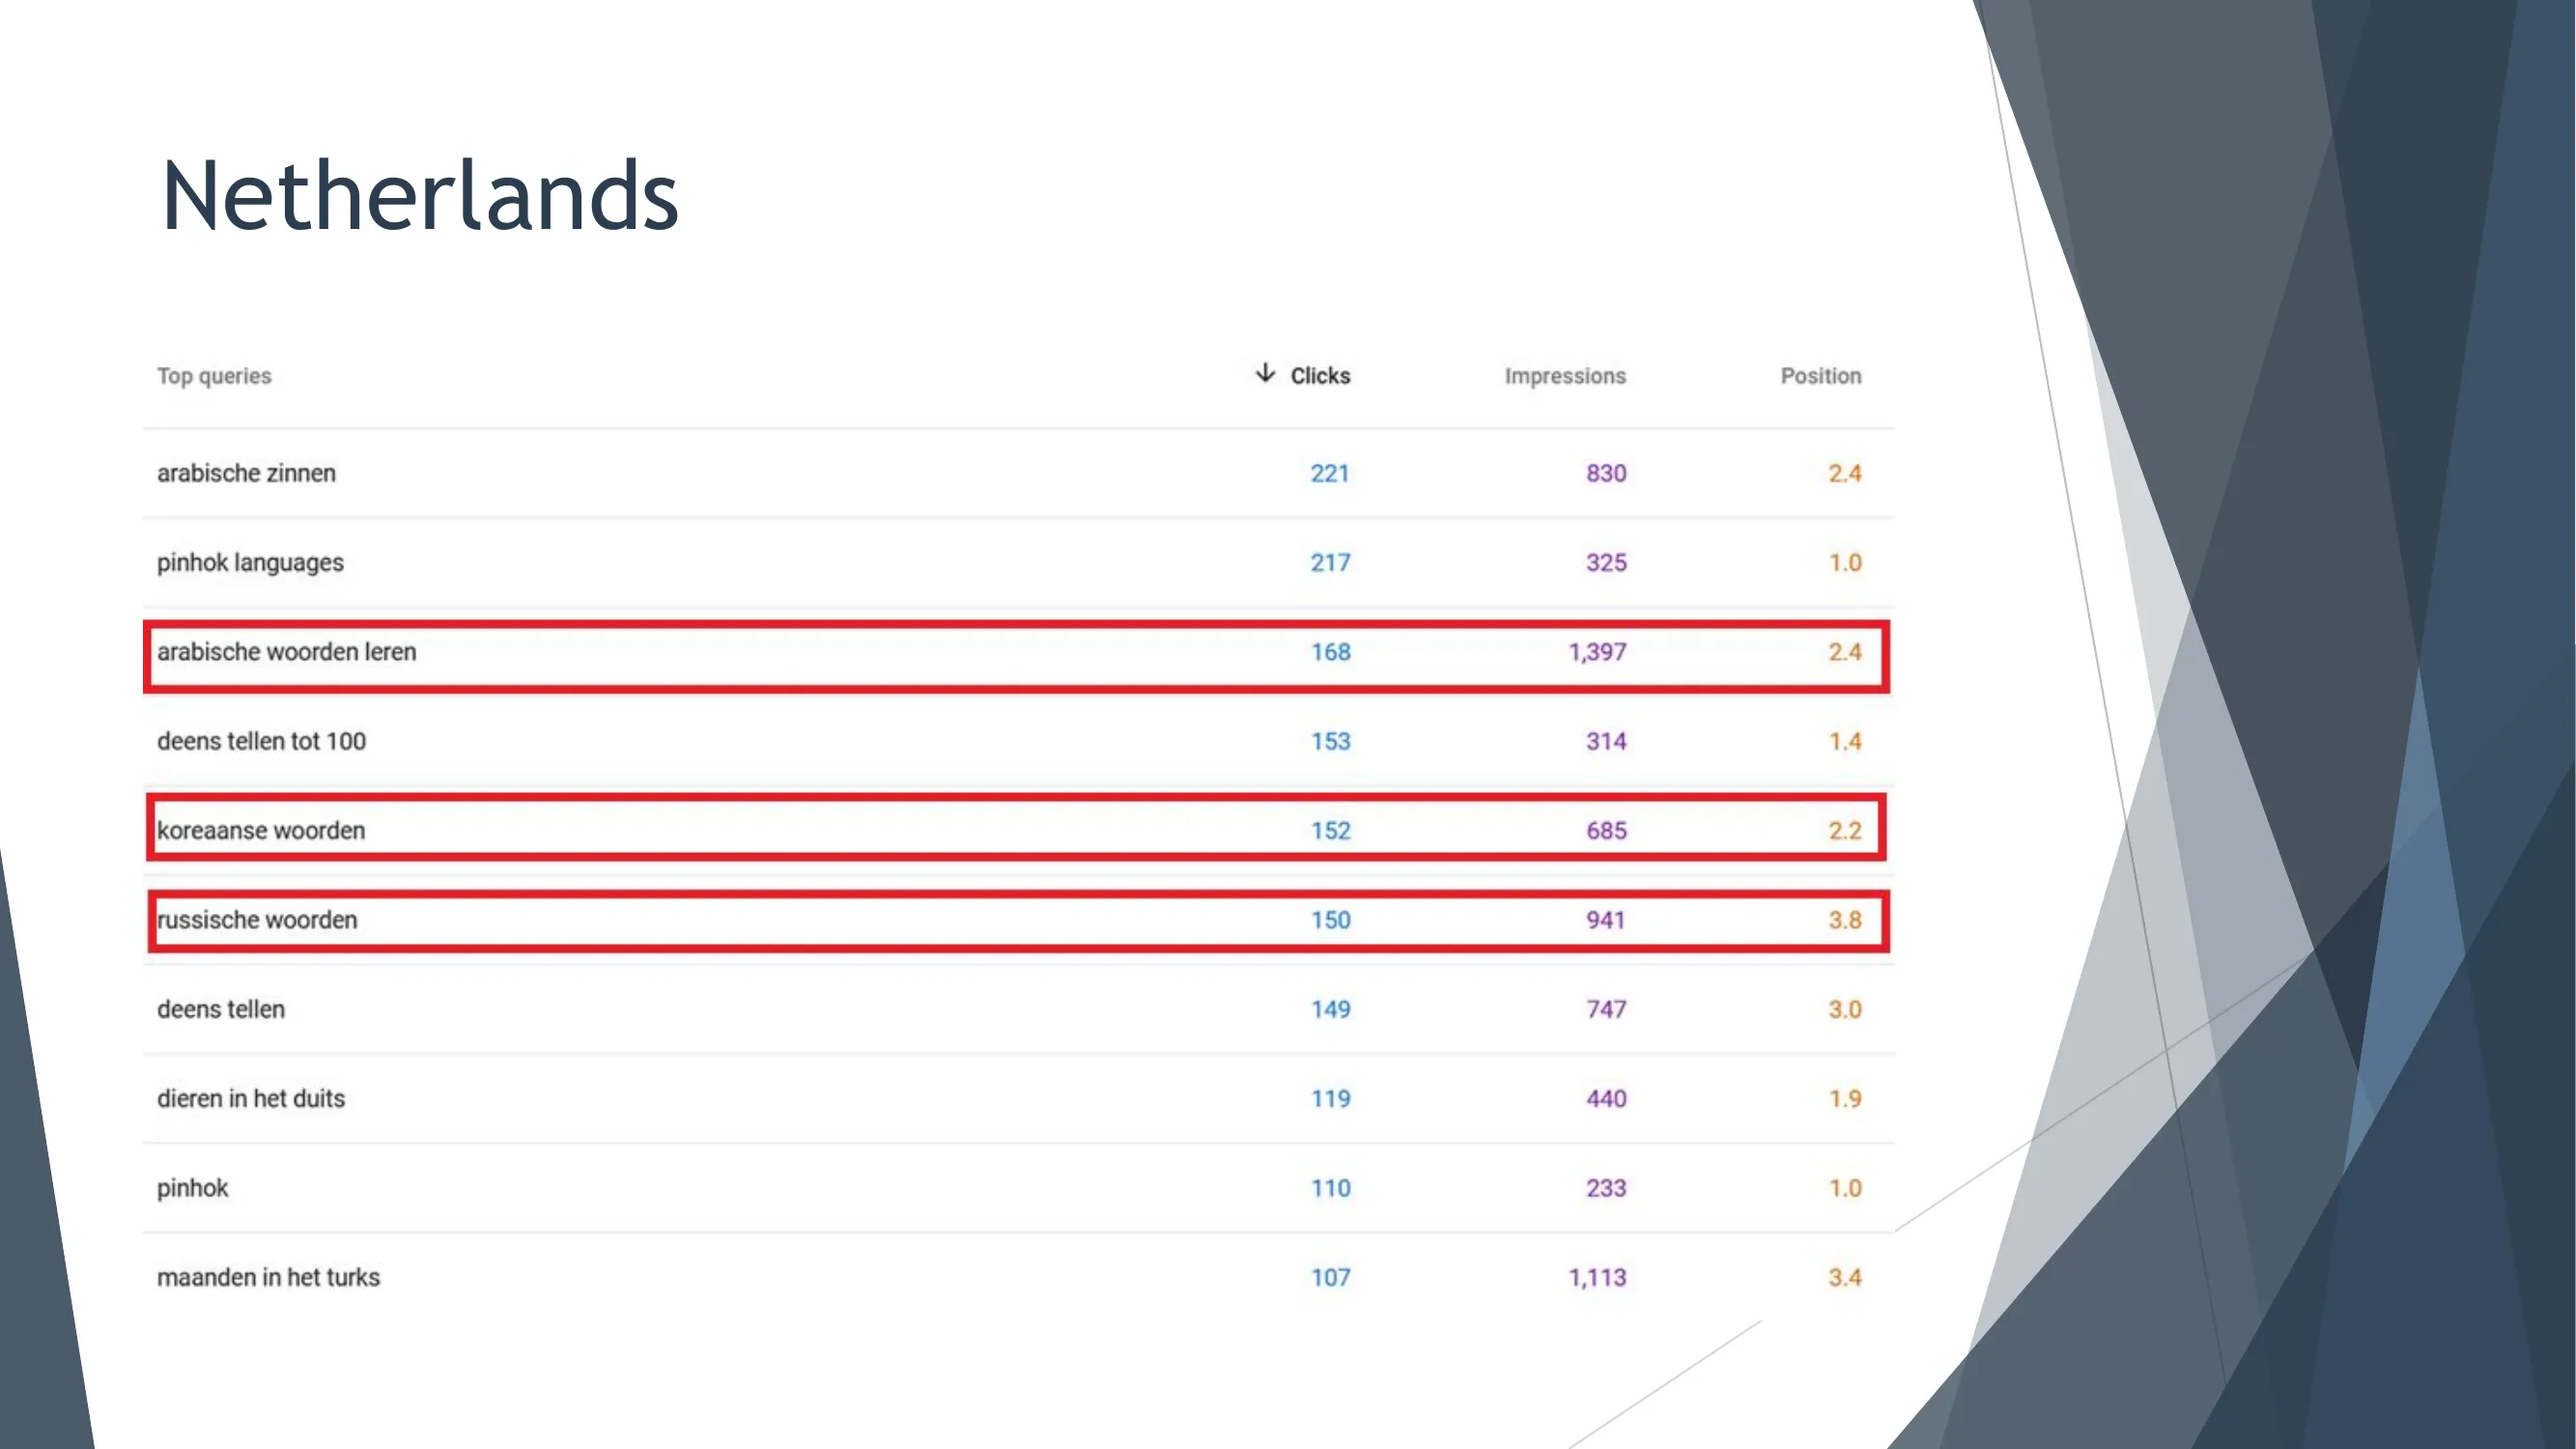Click the Top queries column header
The image size is (2576, 1449).
[214, 376]
